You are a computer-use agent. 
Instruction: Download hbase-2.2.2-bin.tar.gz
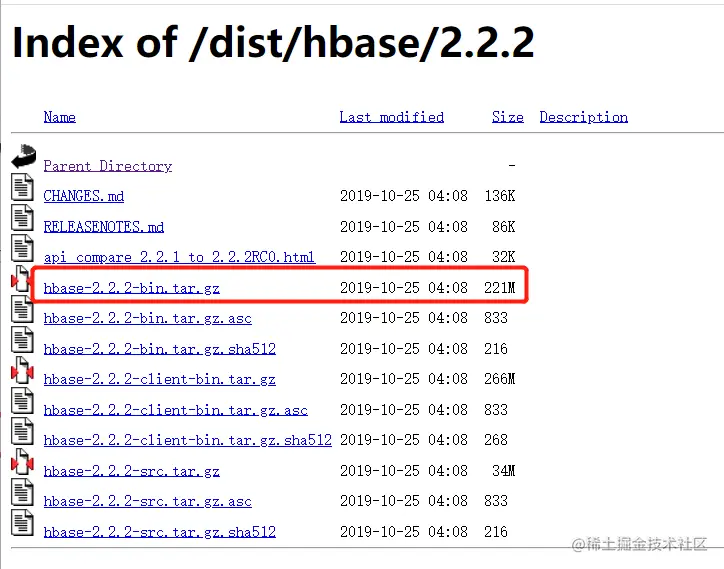tap(132, 288)
